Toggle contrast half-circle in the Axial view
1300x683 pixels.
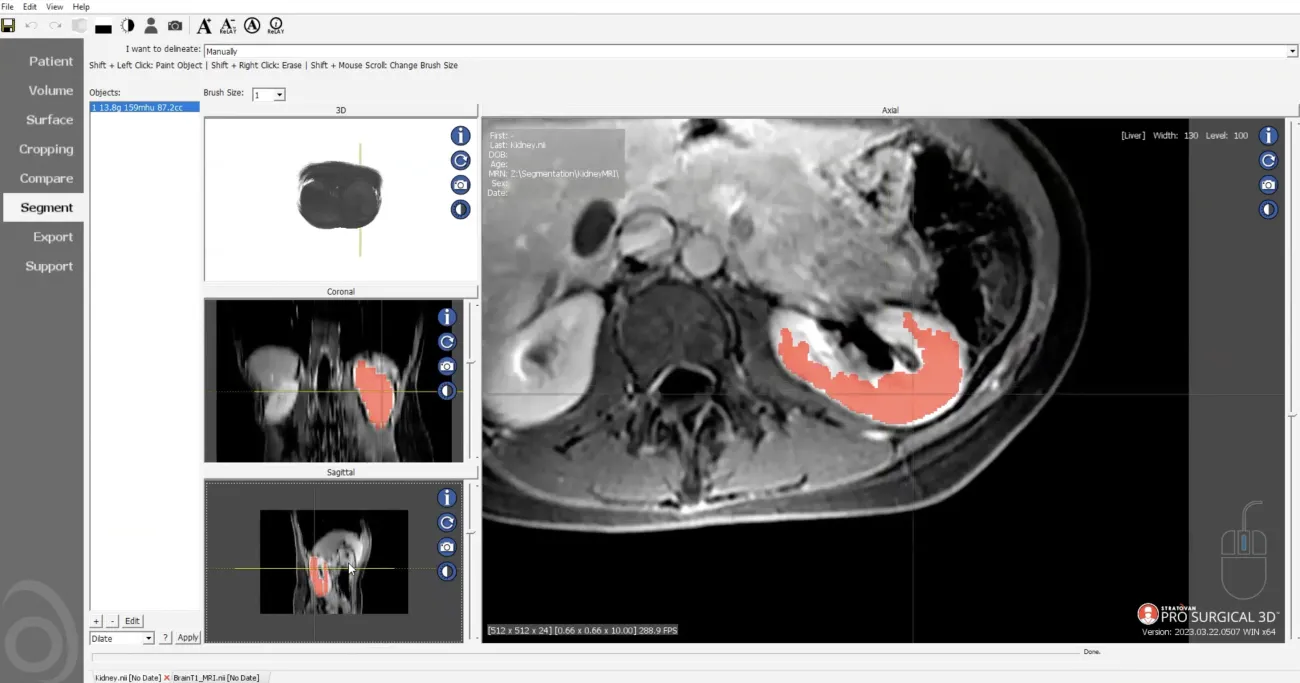click(1267, 210)
